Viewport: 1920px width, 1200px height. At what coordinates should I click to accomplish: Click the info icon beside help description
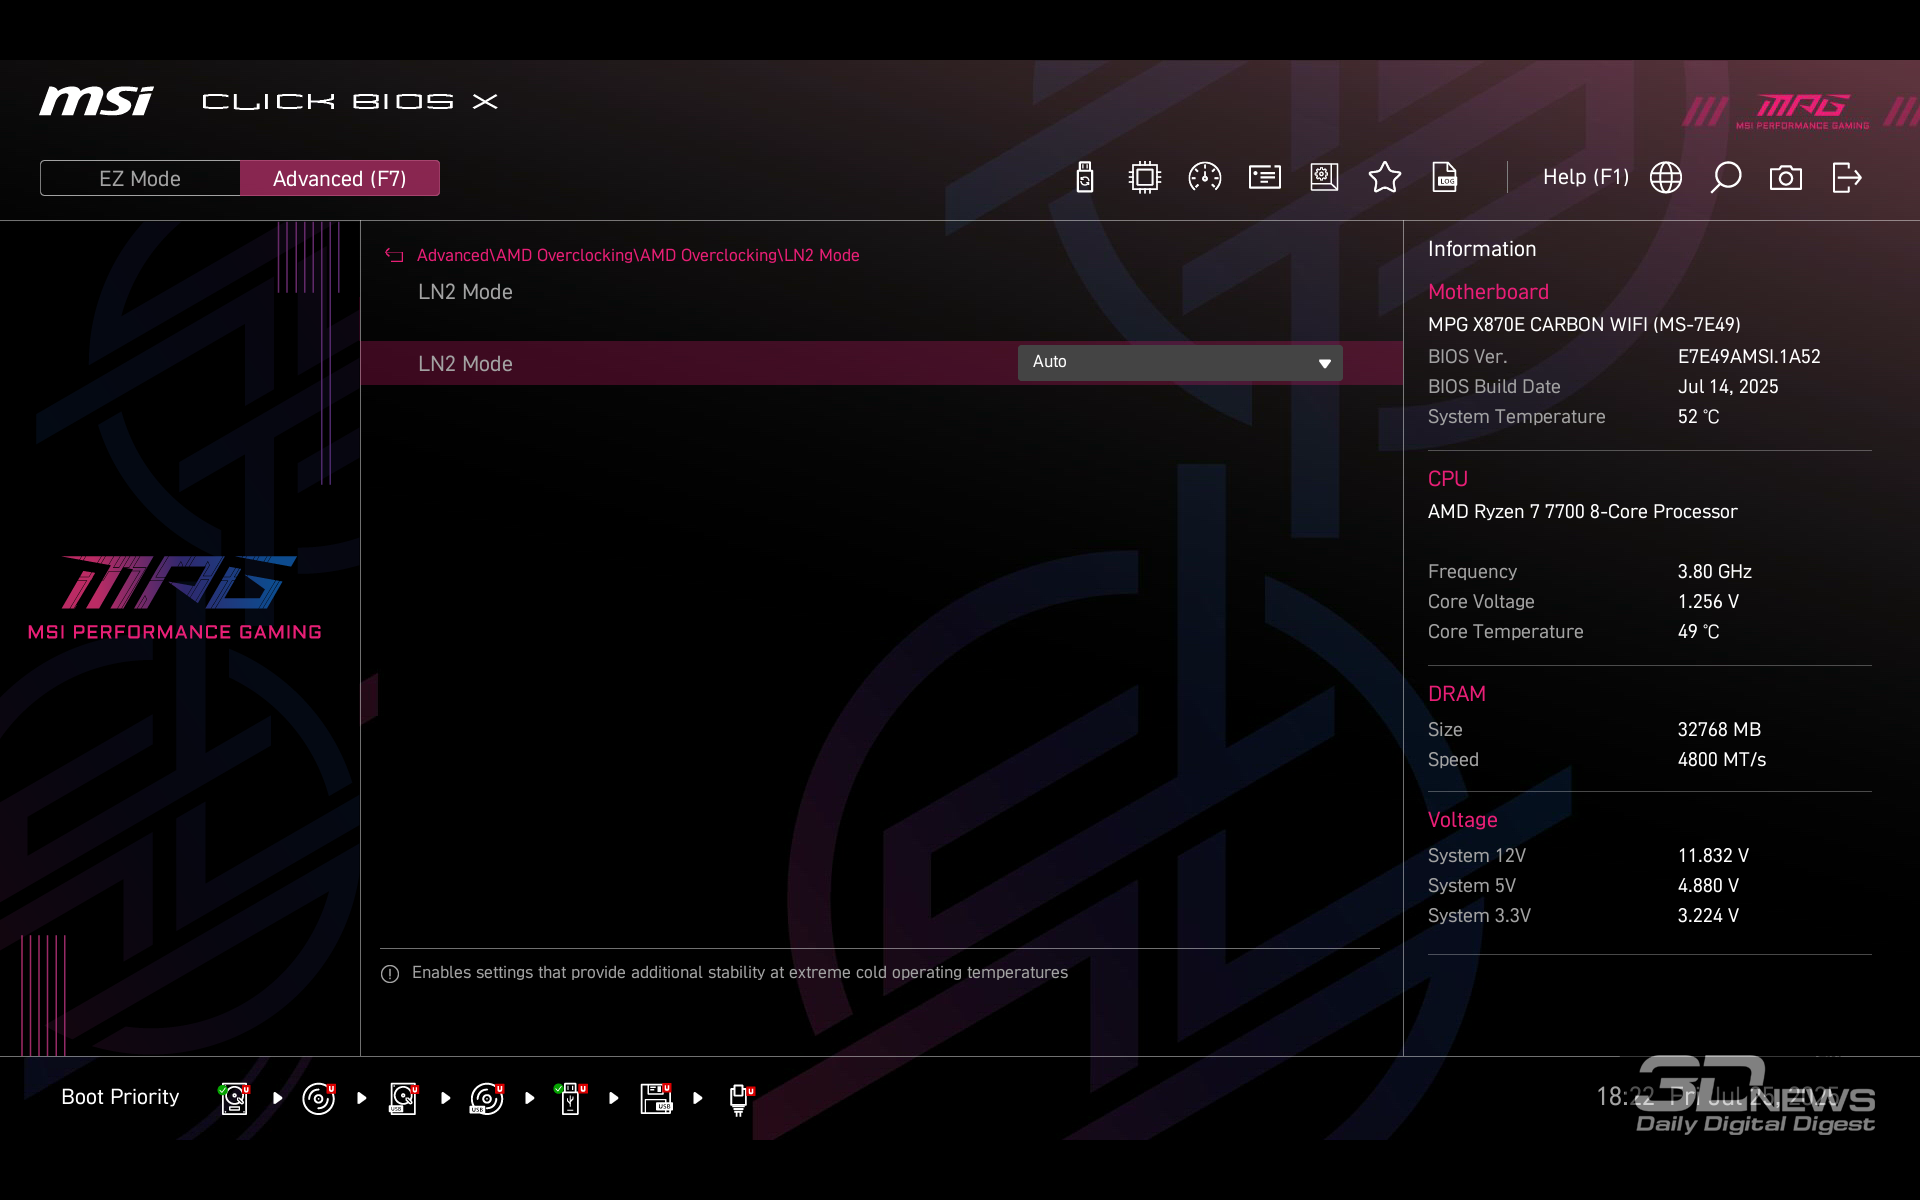click(390, 974)
